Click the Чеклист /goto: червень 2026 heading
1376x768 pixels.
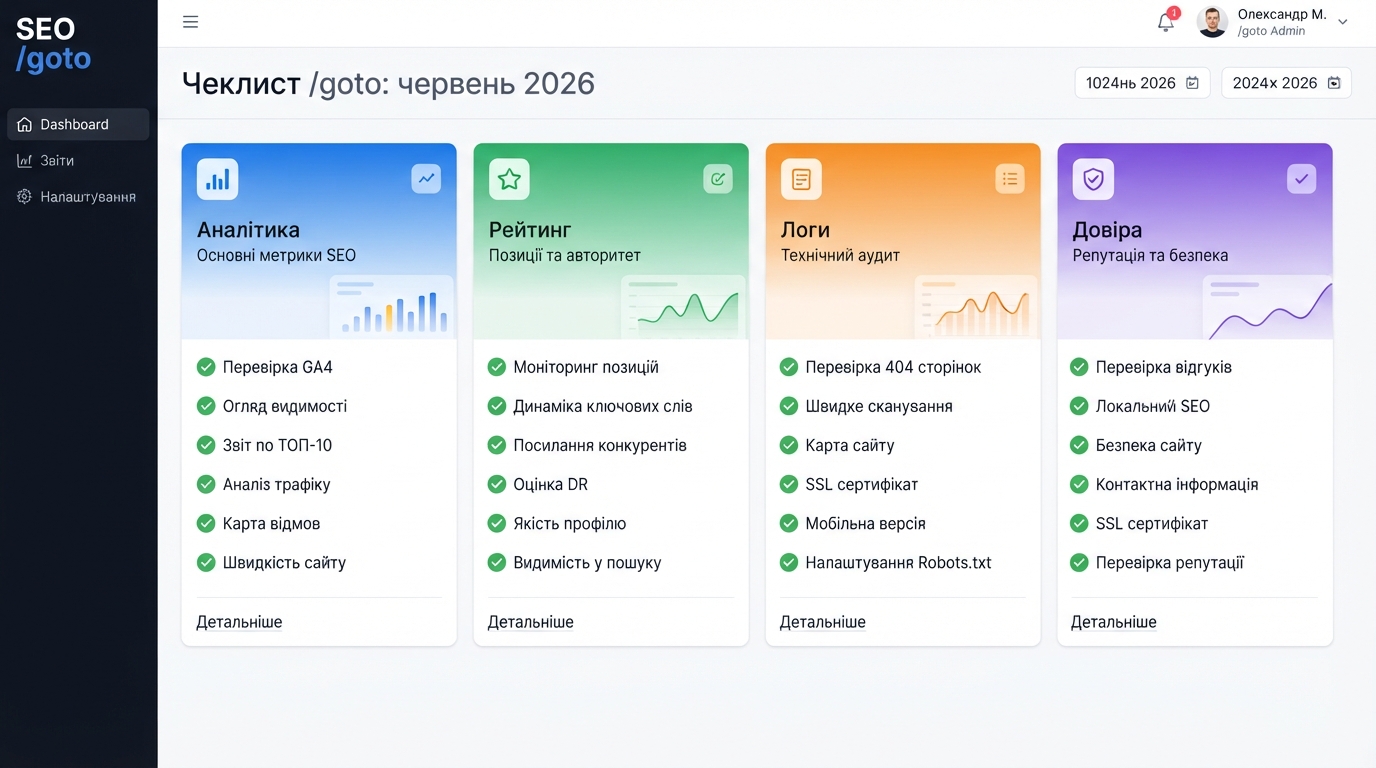pyautogui.click(x=388, y=83)
